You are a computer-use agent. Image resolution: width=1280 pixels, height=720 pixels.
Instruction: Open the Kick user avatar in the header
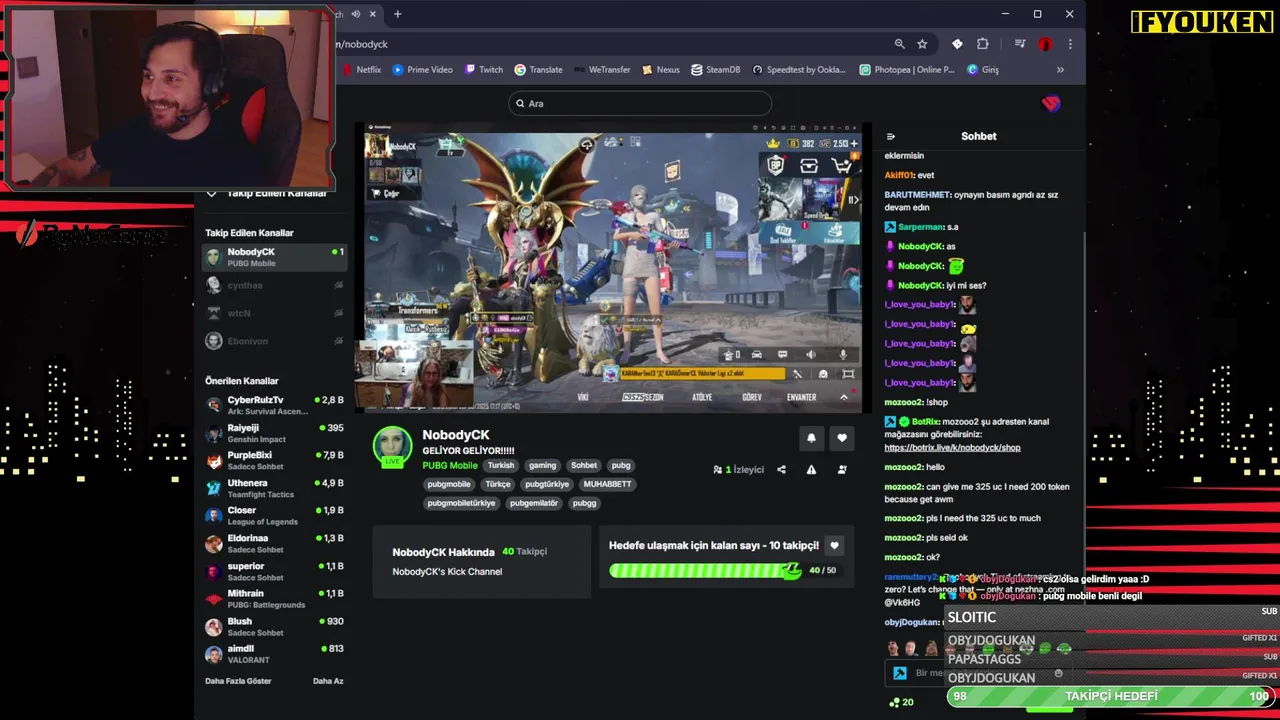coord(1051,104)
